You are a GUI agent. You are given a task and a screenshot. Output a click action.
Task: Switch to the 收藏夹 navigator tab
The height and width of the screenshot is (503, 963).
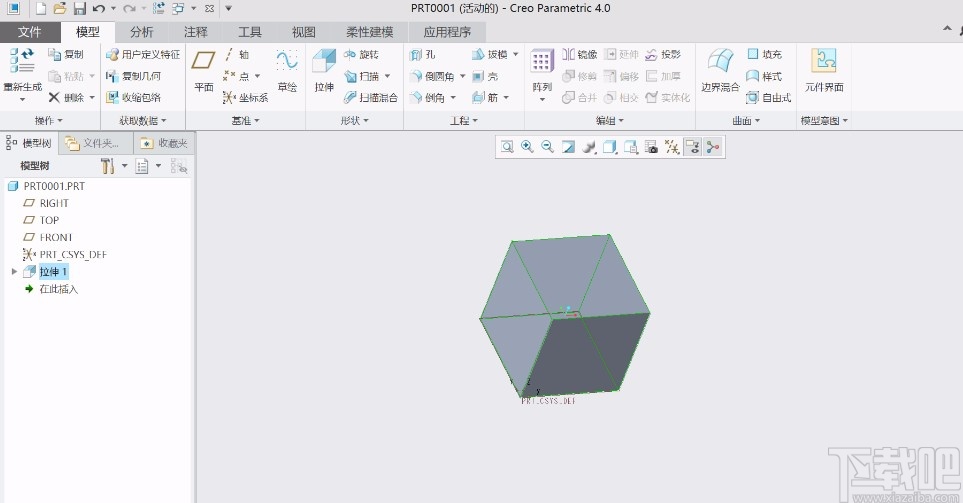click(x=165, y=143)
